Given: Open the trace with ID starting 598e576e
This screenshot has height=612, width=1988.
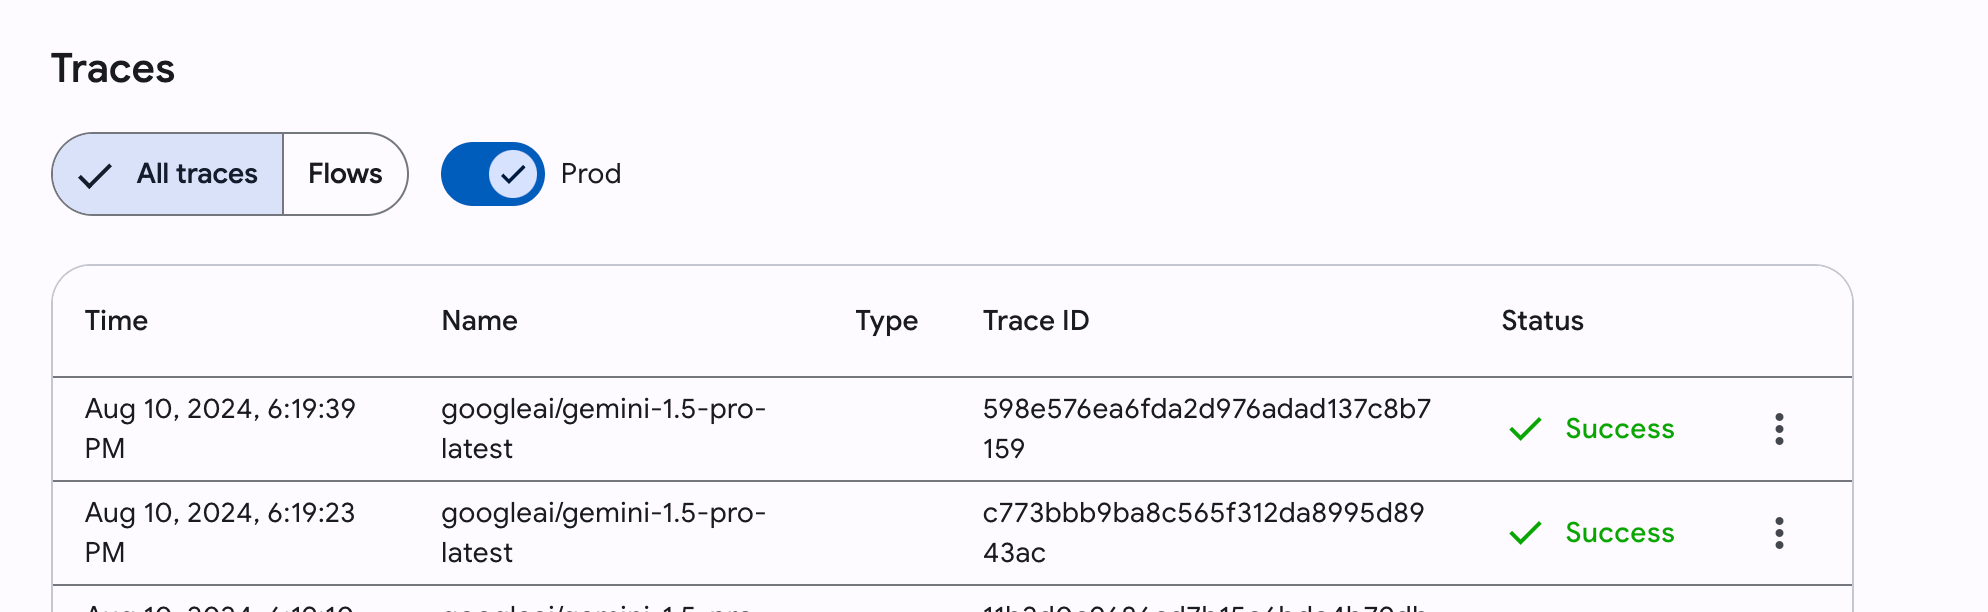Looking at the screenshot, I should click(x=1205, y=428).
